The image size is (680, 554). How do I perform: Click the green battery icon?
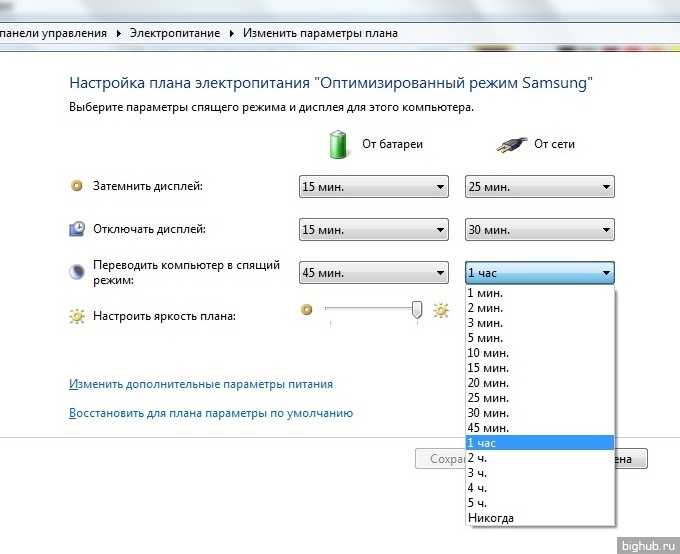pyautogui.click(x=338, y=144)
